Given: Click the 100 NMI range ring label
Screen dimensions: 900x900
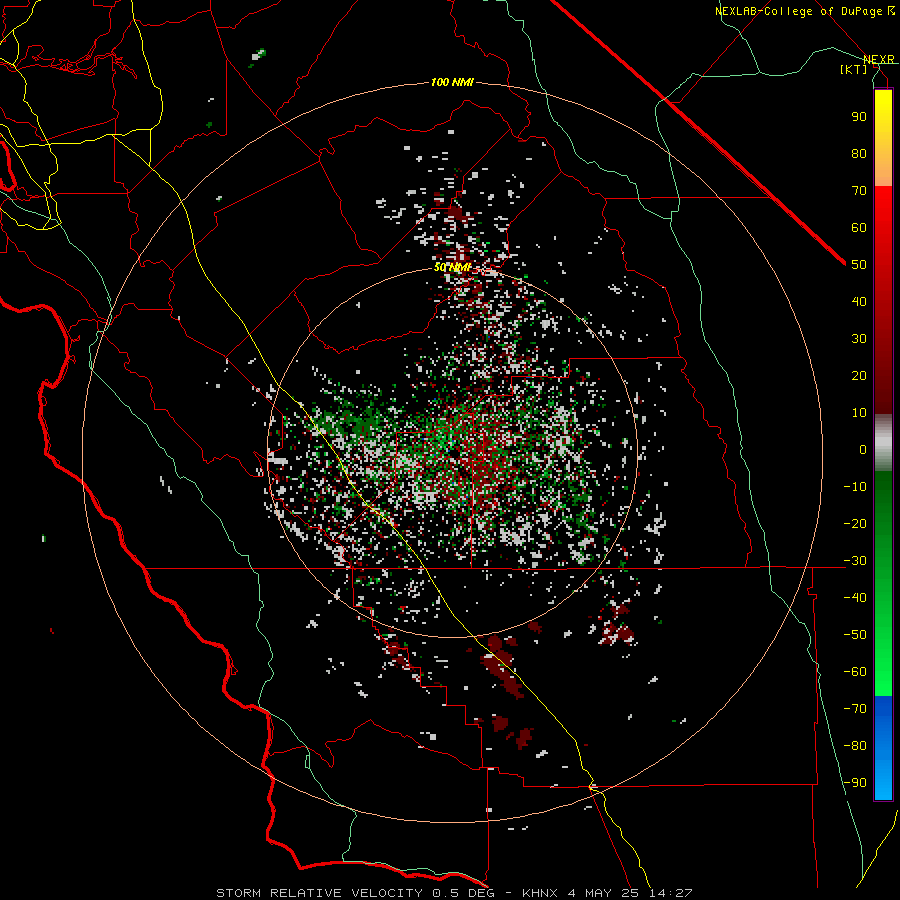Looking at the screenshot, I should [452, 83].
